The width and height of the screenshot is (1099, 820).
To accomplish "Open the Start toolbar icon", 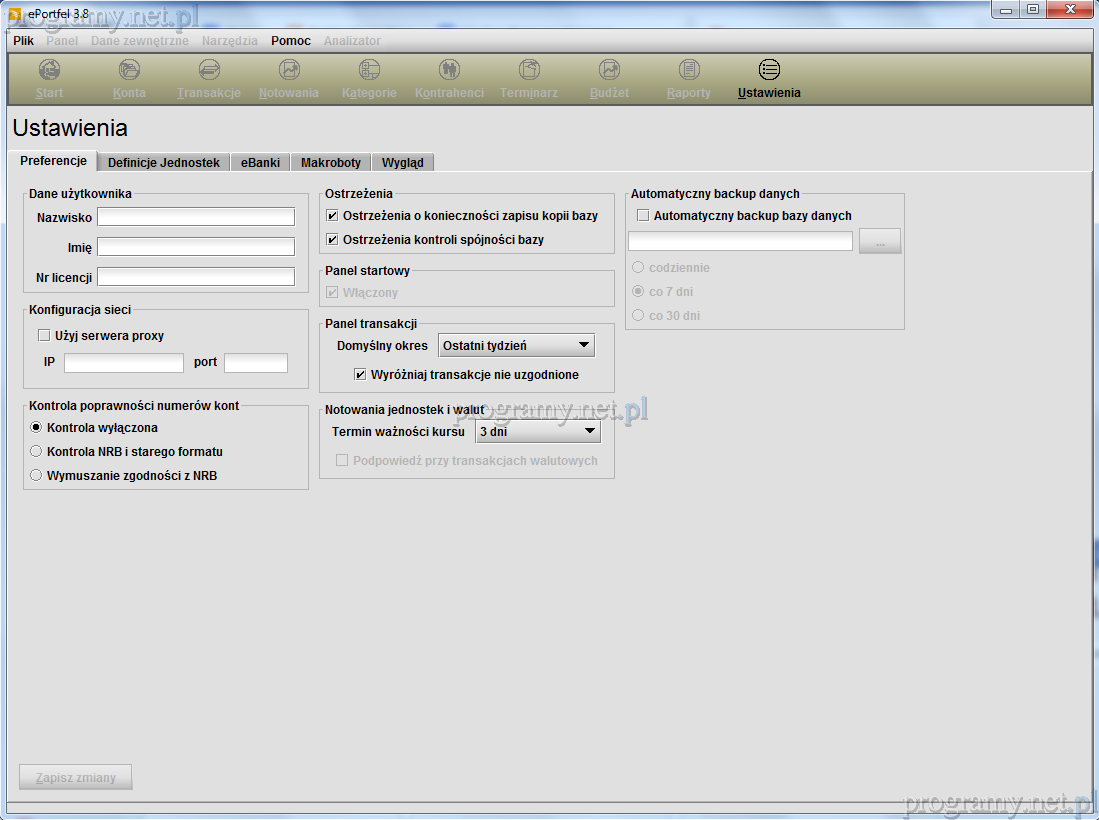I will point(49,70).
